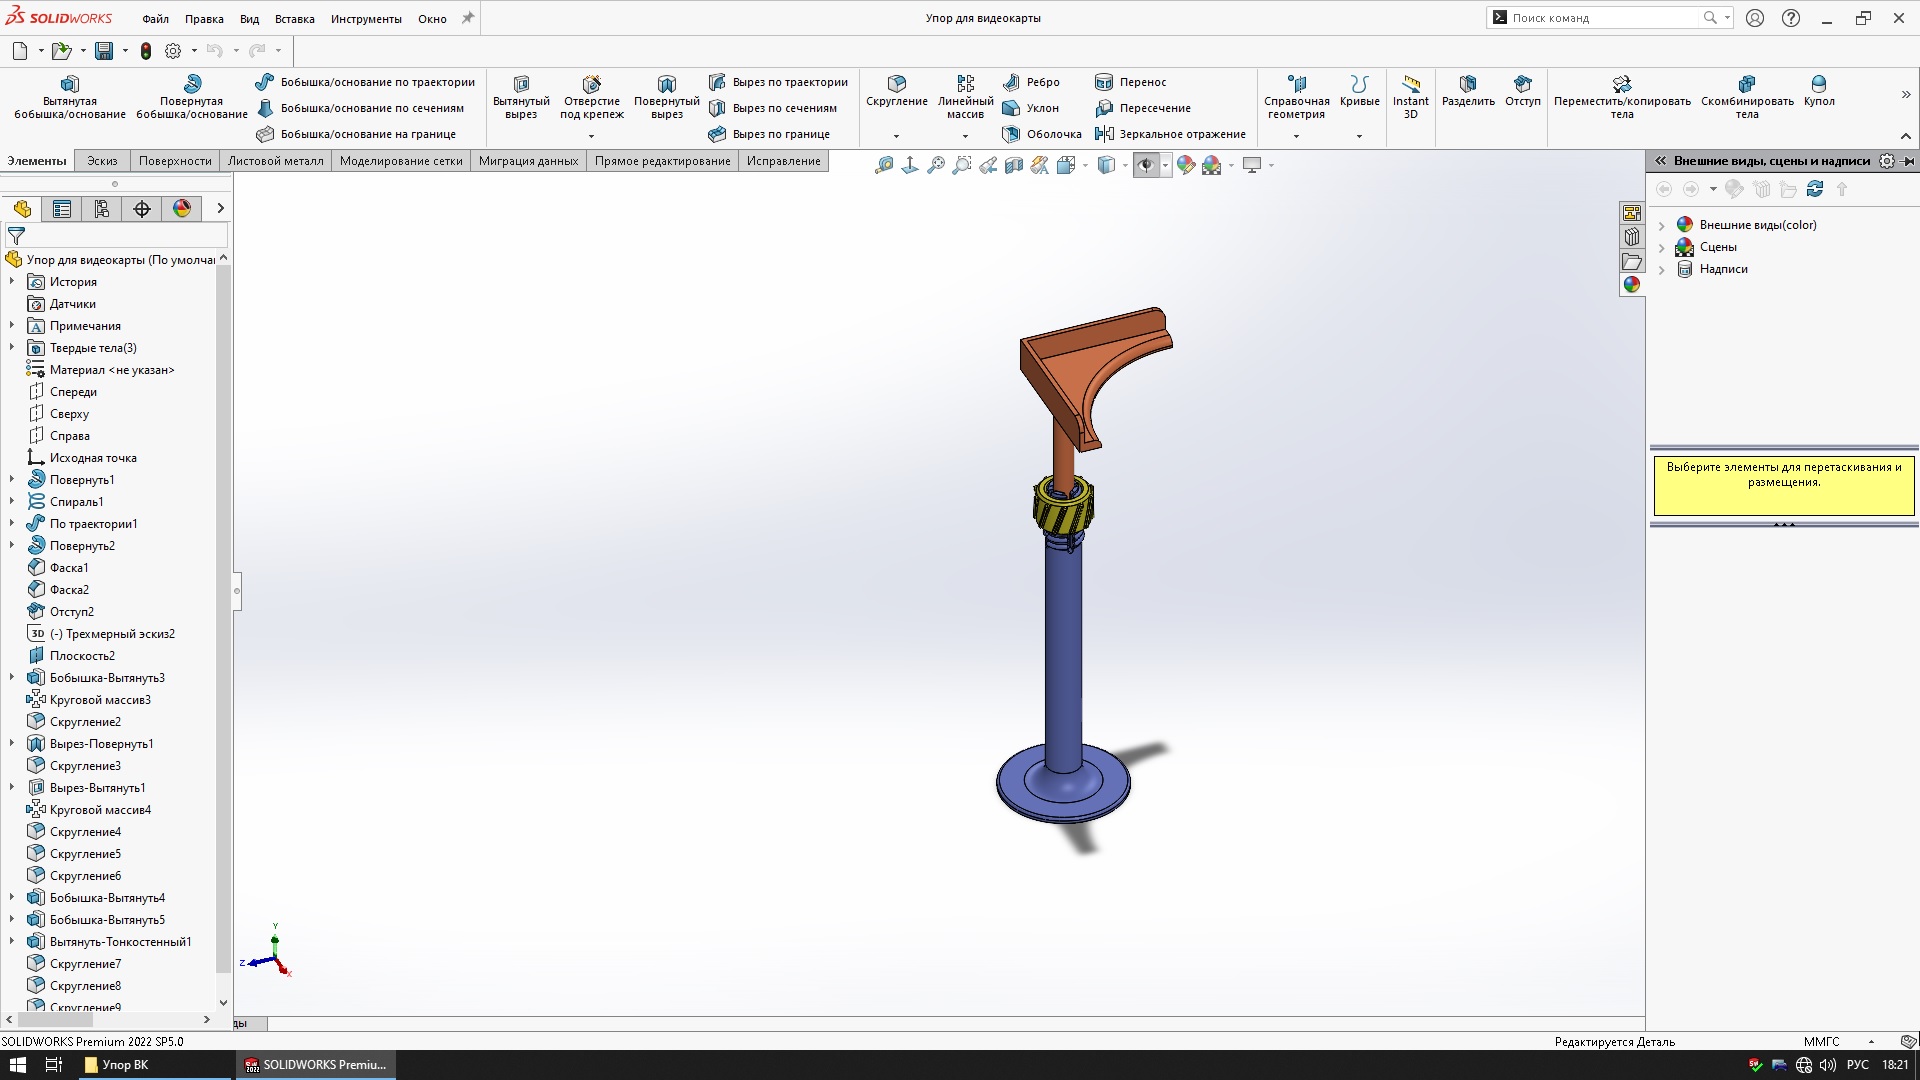Viewport: 1920px width, 1080px height.
Task: Open the Split (Разделить) tool
Action: click(x=1467, y=84)
